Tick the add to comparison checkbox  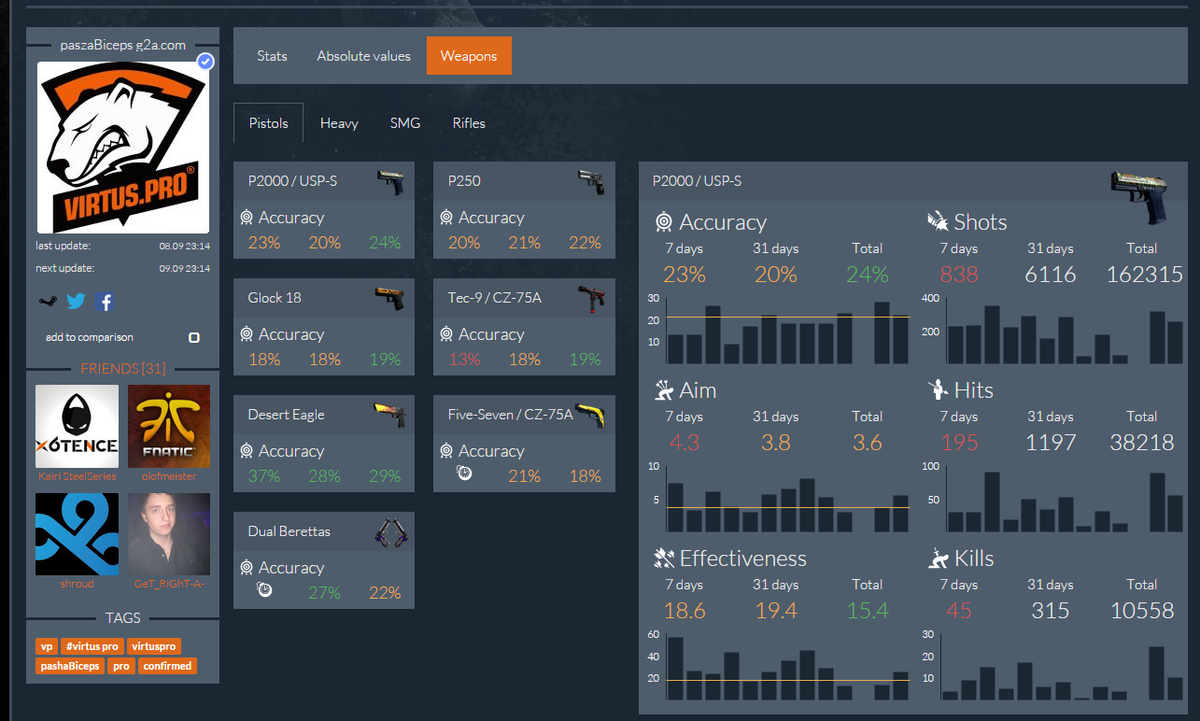194,337
